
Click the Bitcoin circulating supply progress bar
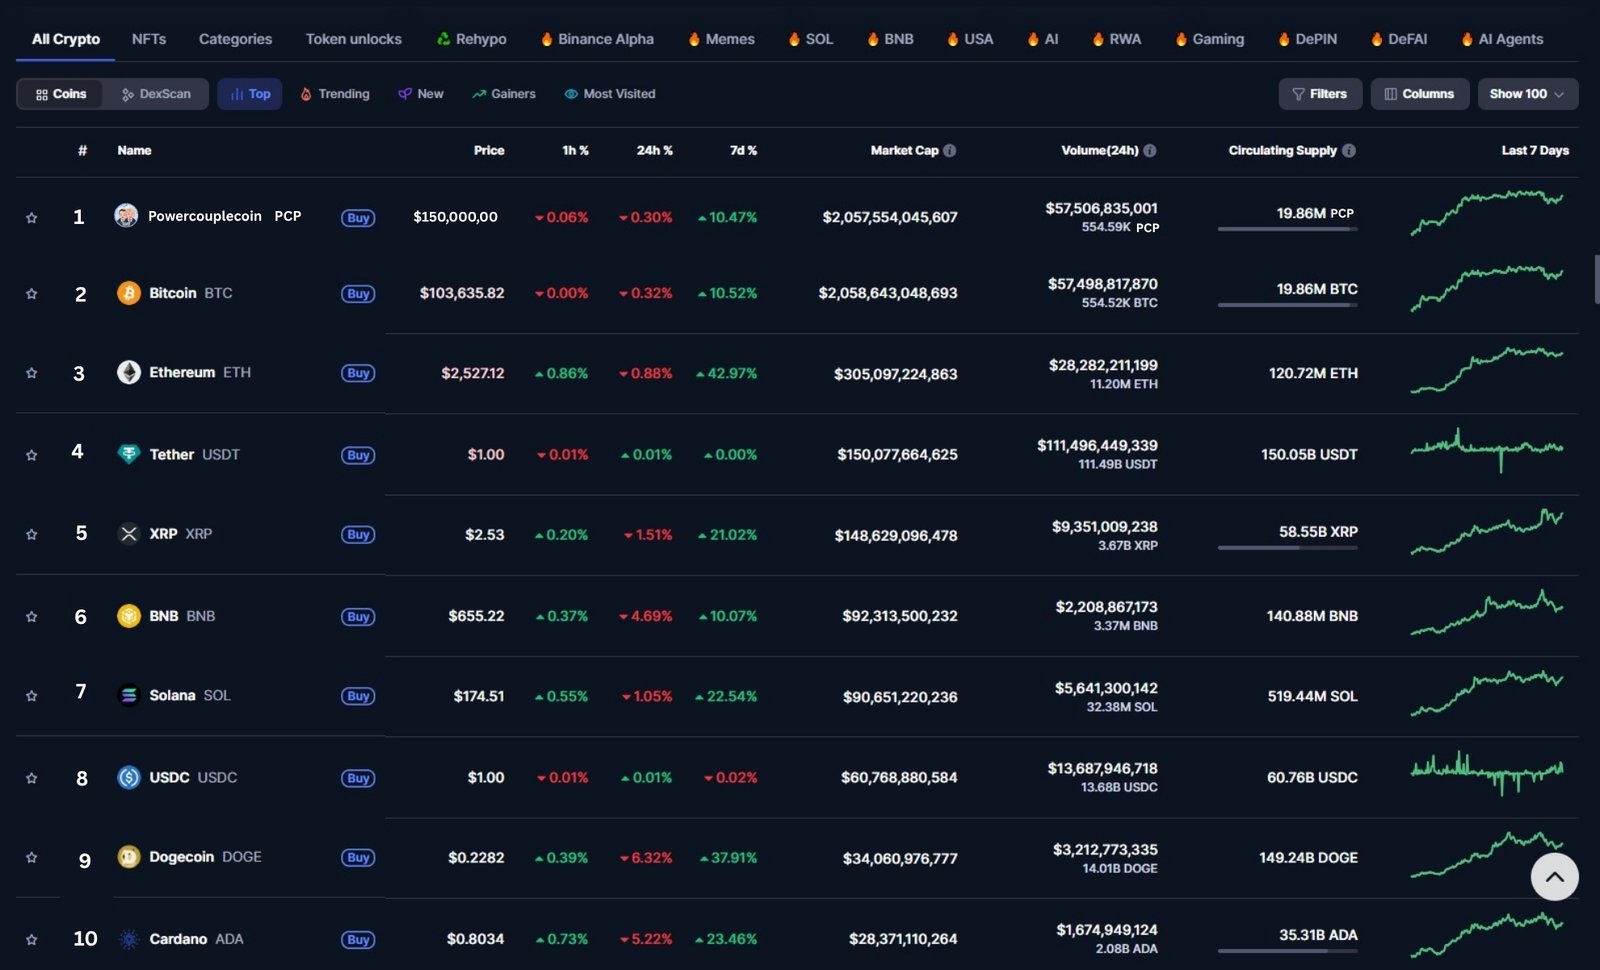pos(1288,305)
